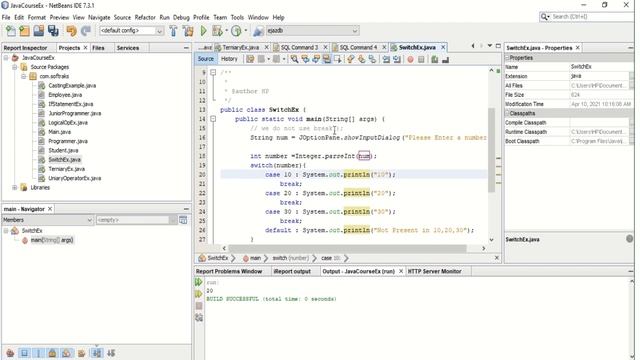This screenshot has width=640, height=360.
Task: Click the Stop Macro Recording icon
Action: click(x=421, y=59)
